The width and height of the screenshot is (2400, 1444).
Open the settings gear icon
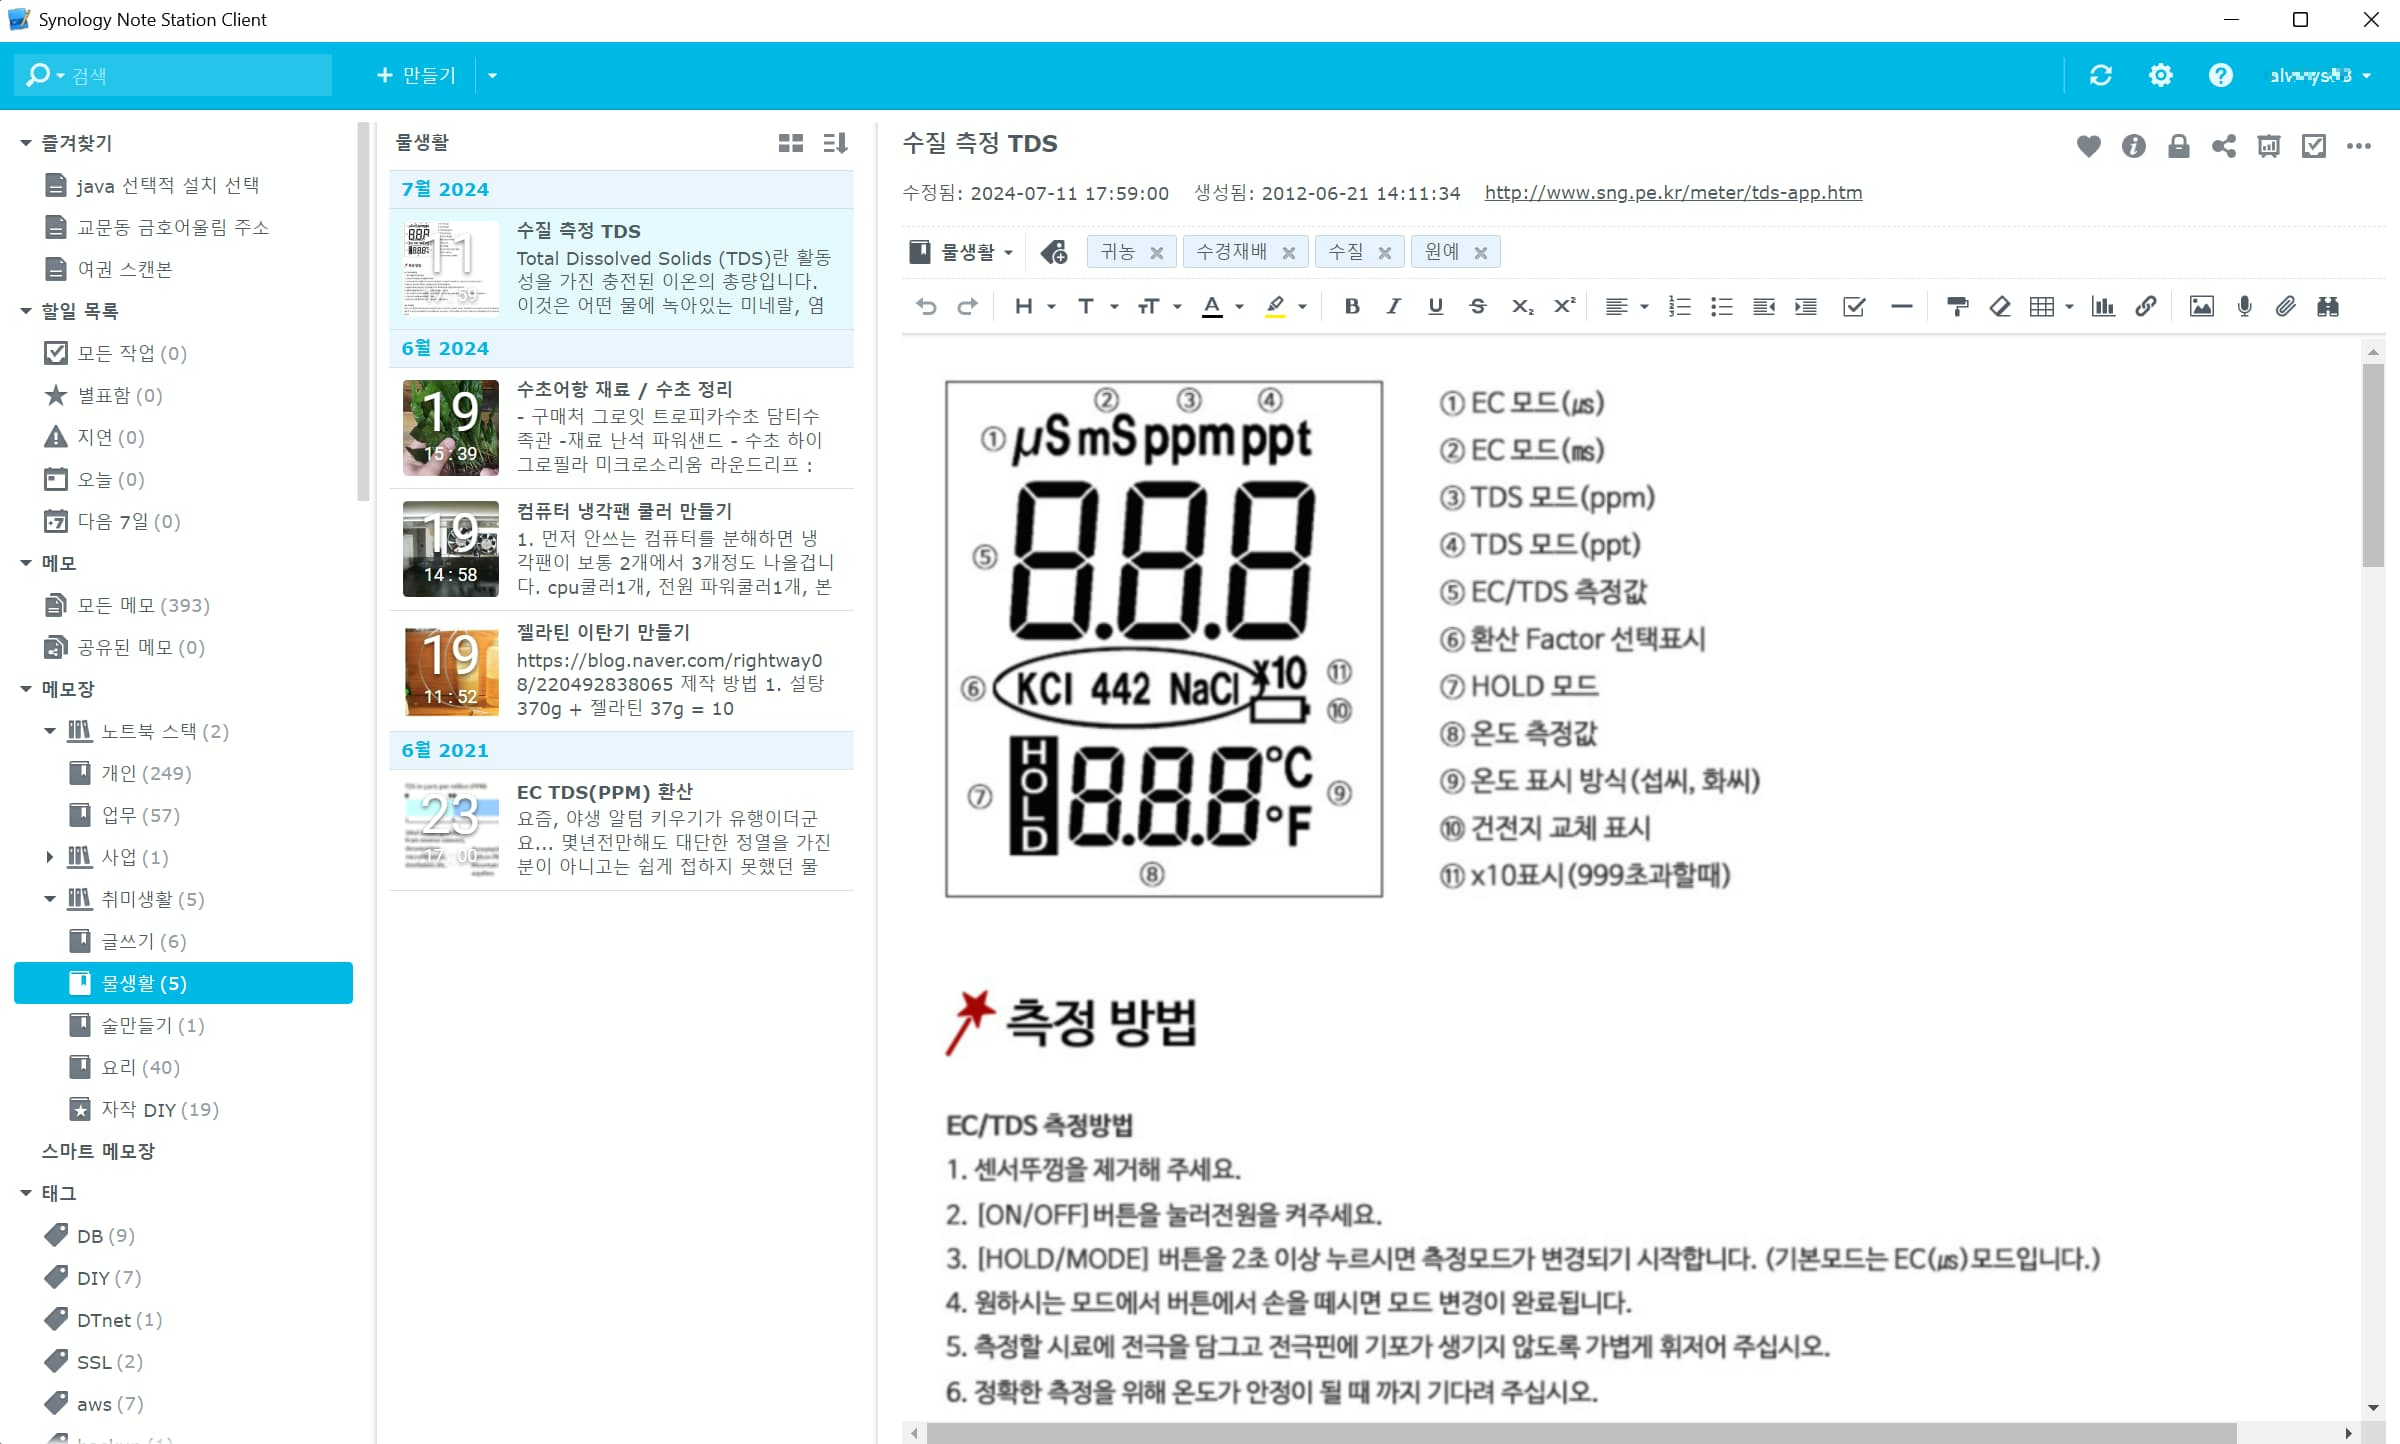tap(2161, 75)
